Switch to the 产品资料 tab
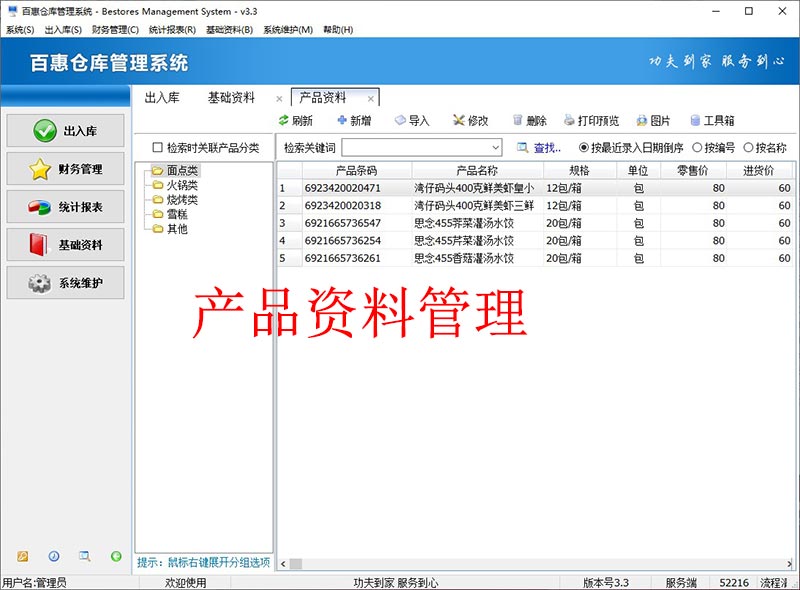 tap(322, 97)
